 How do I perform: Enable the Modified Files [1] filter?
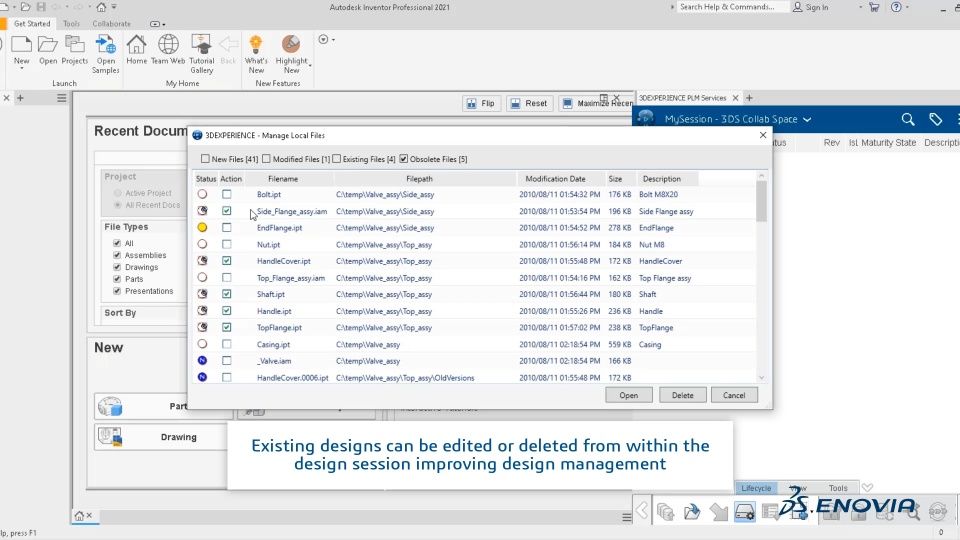click(266, 159)
